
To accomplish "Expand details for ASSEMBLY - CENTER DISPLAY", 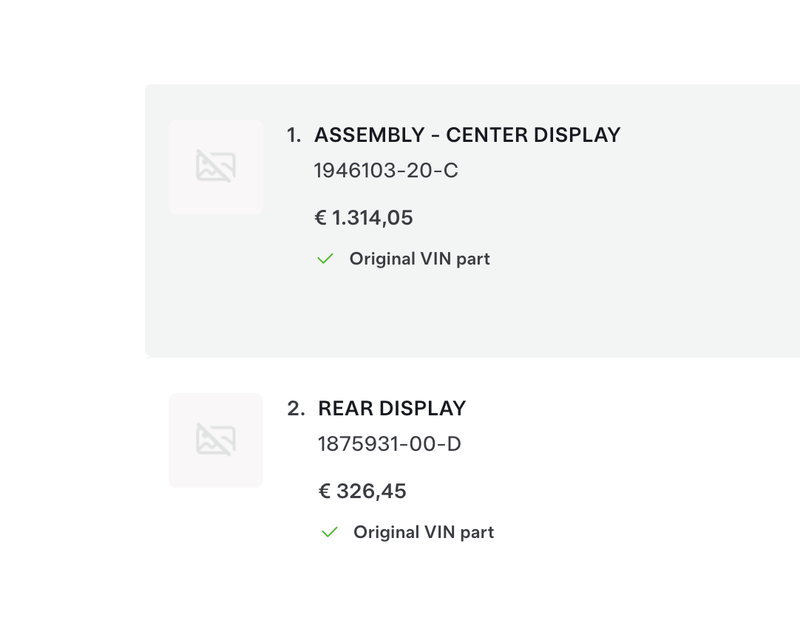I will (468, 135).
